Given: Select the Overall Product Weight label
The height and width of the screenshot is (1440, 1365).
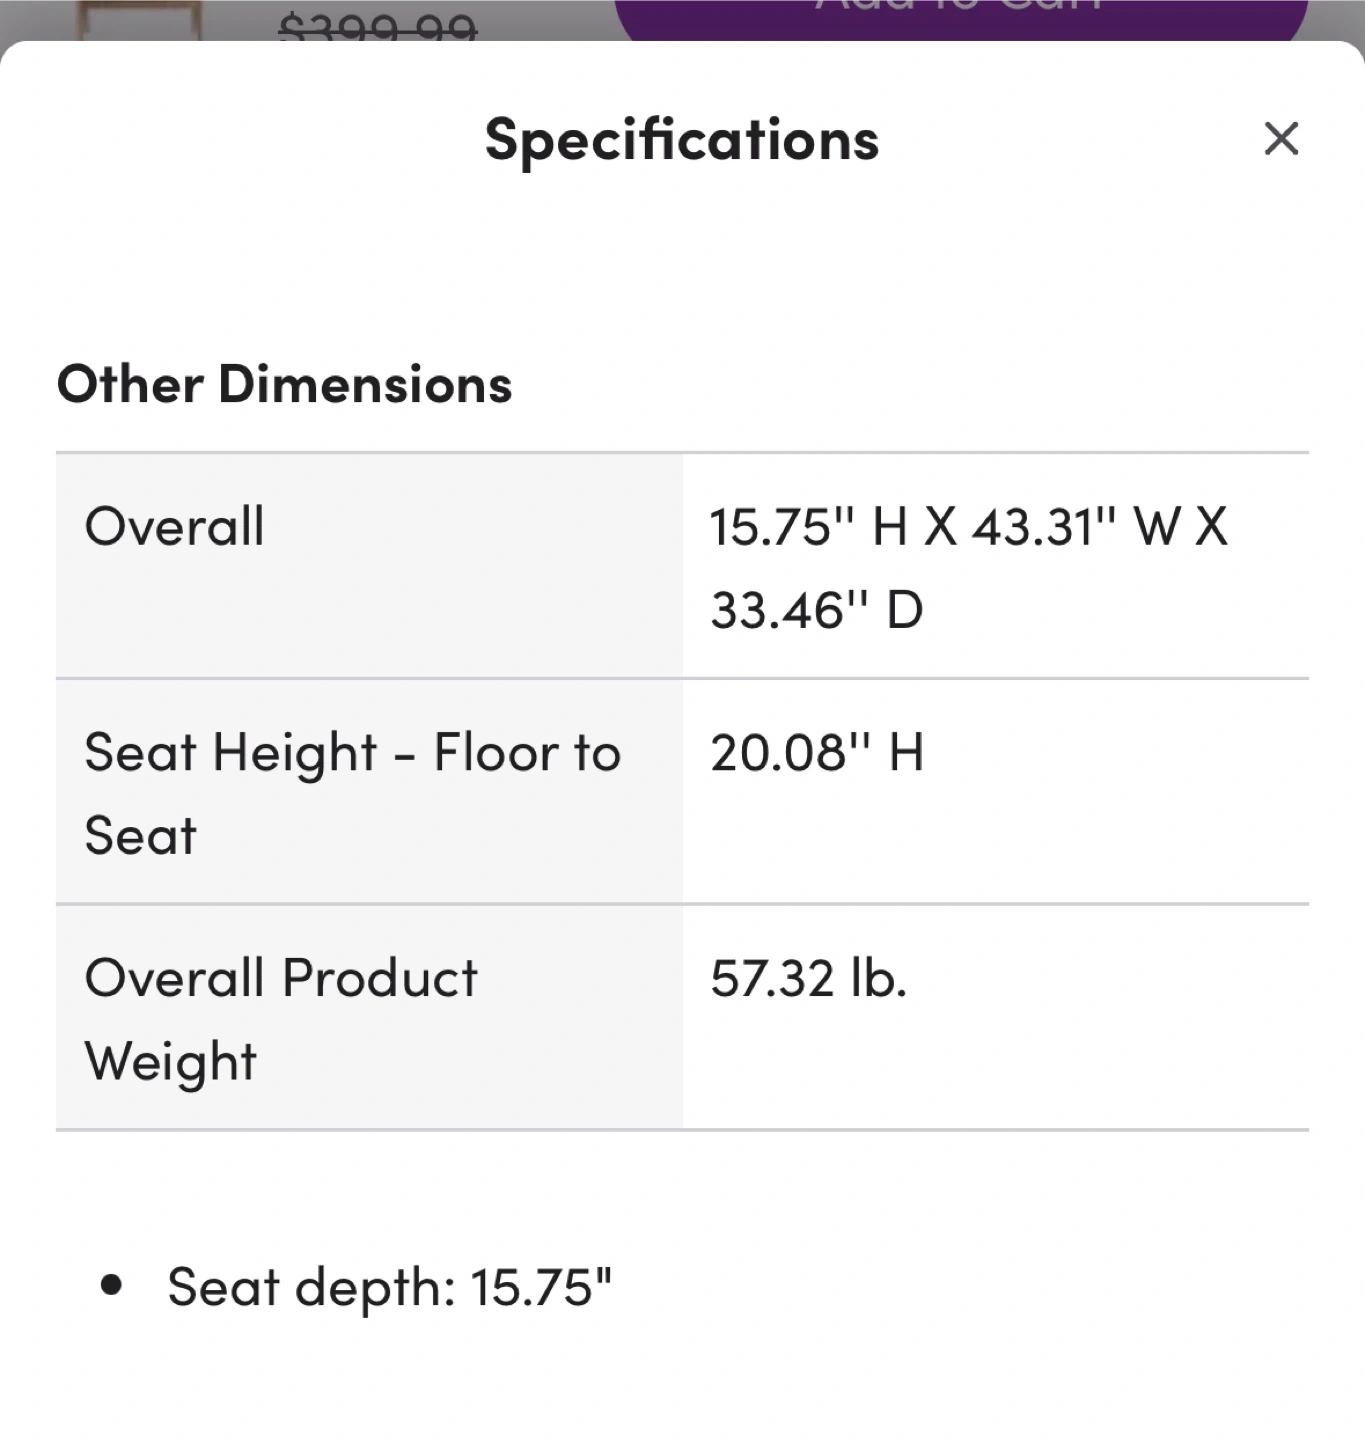Looking at the screenshot, I should [x=281, y=1019].
